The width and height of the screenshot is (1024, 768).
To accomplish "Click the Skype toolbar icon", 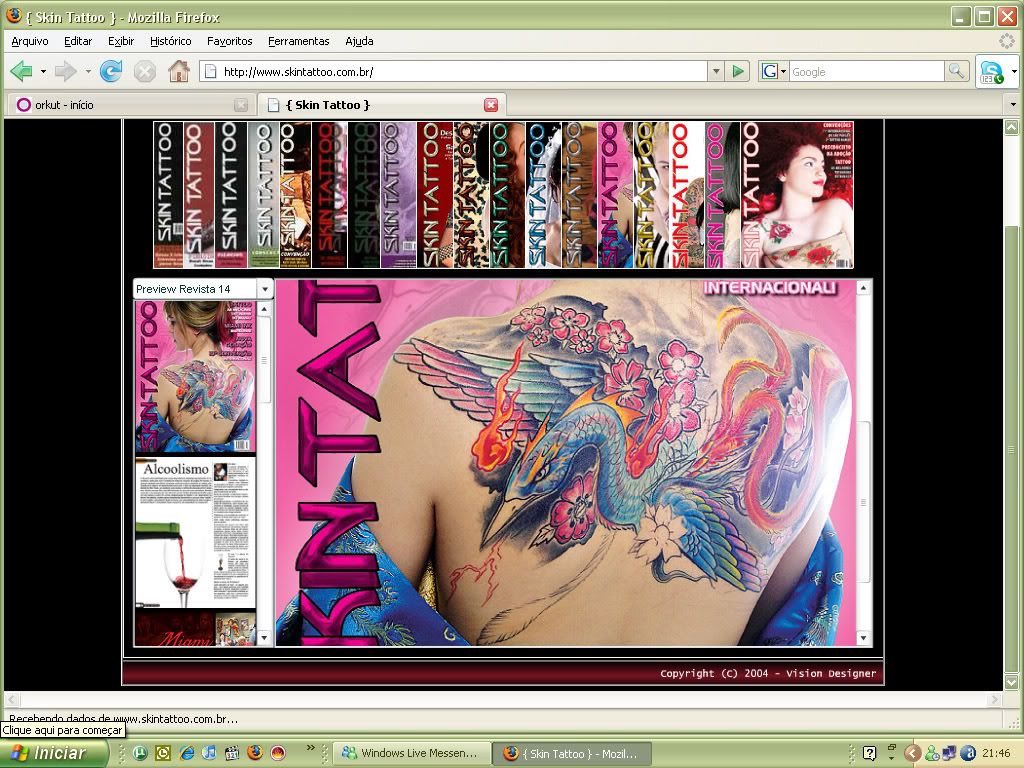I will pos(991,71).
